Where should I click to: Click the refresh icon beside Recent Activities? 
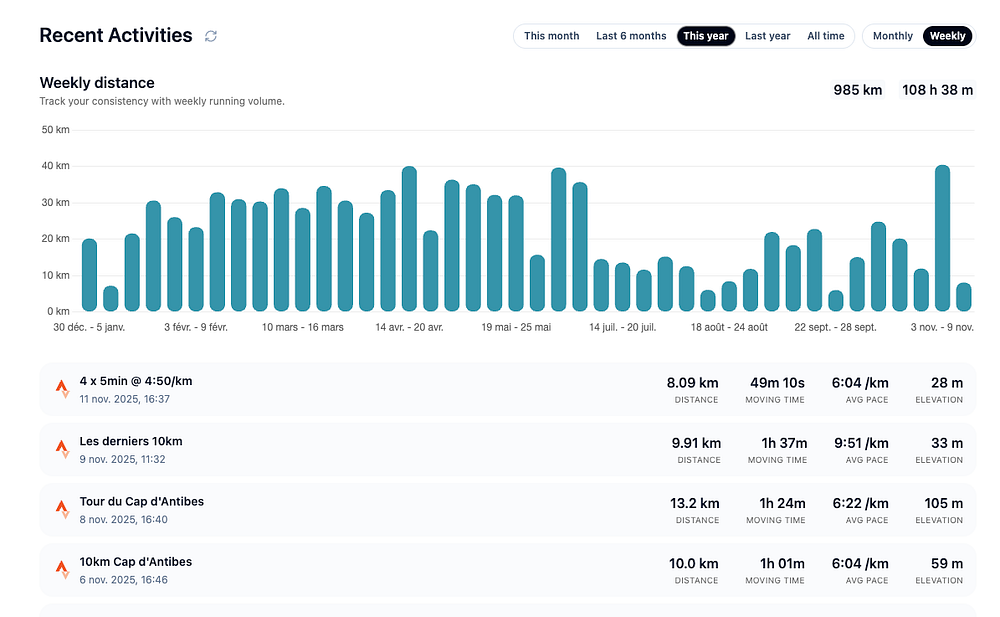[211, 36]
